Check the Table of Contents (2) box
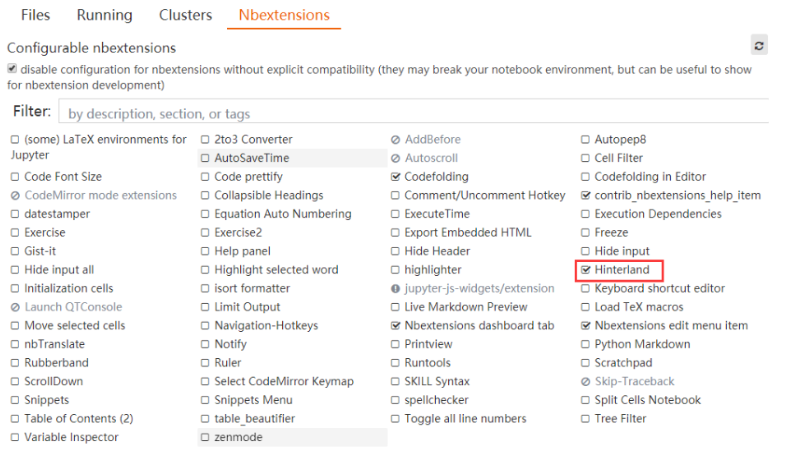797x451 pixels. tap(15, 419)
